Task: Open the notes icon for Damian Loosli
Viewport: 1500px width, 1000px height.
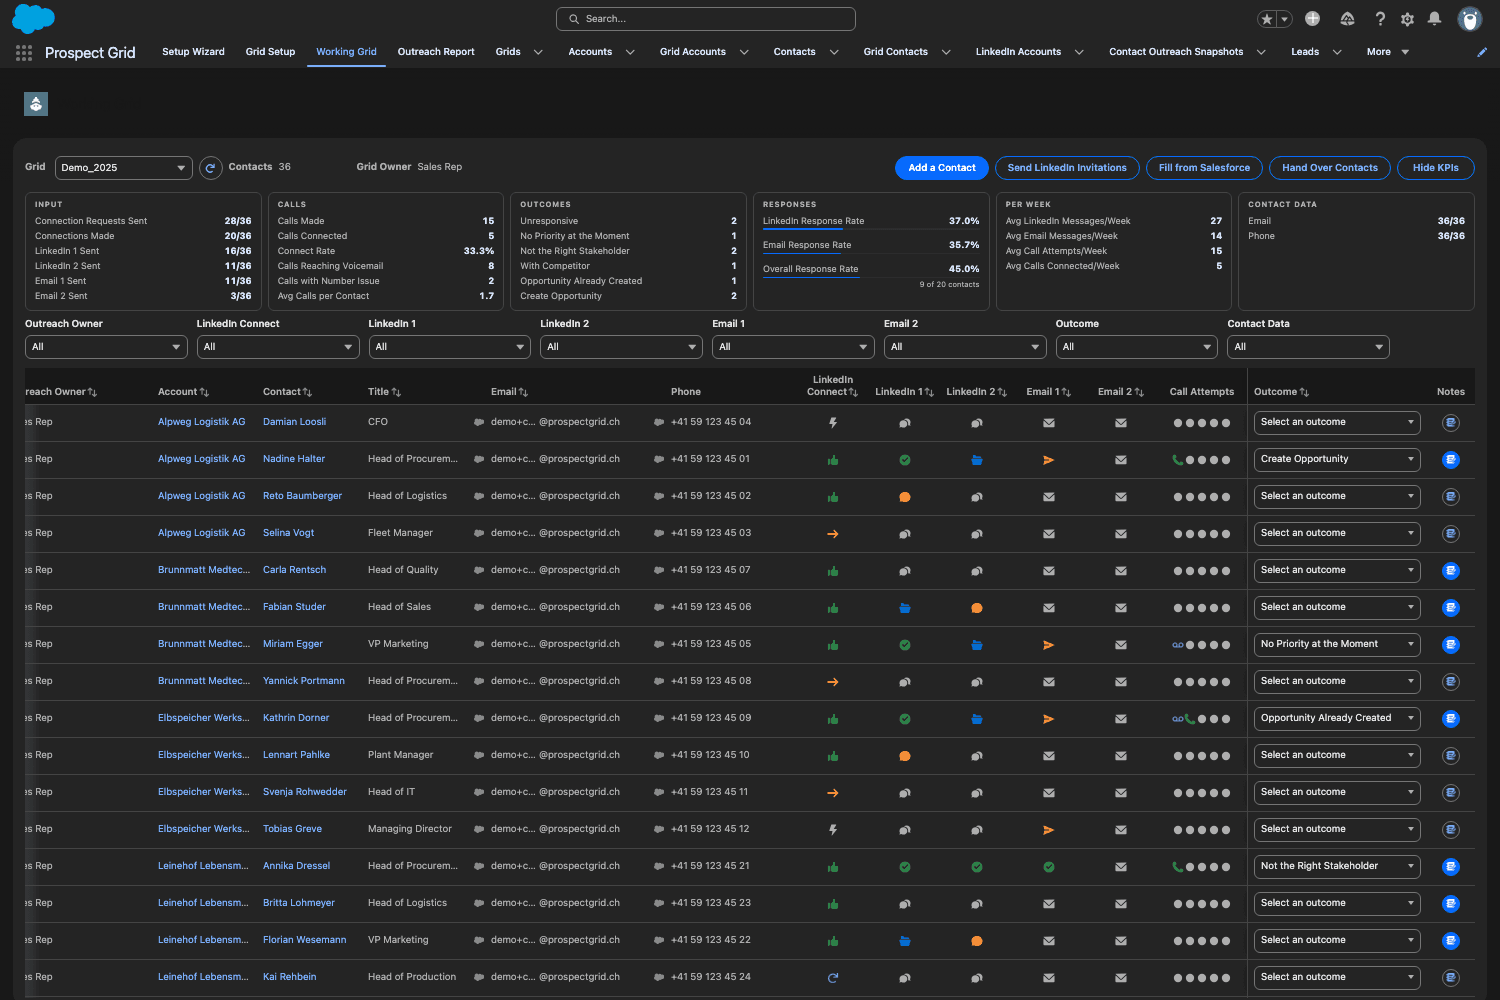Action: point(1451,423)
